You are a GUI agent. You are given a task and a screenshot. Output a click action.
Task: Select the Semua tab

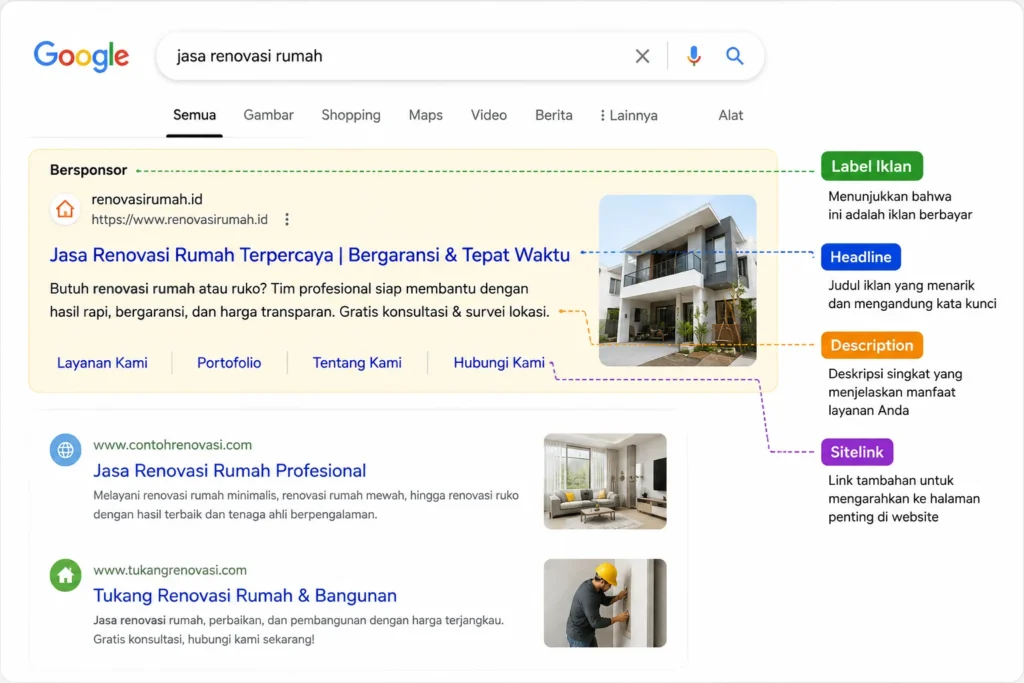tap(194, 115)
